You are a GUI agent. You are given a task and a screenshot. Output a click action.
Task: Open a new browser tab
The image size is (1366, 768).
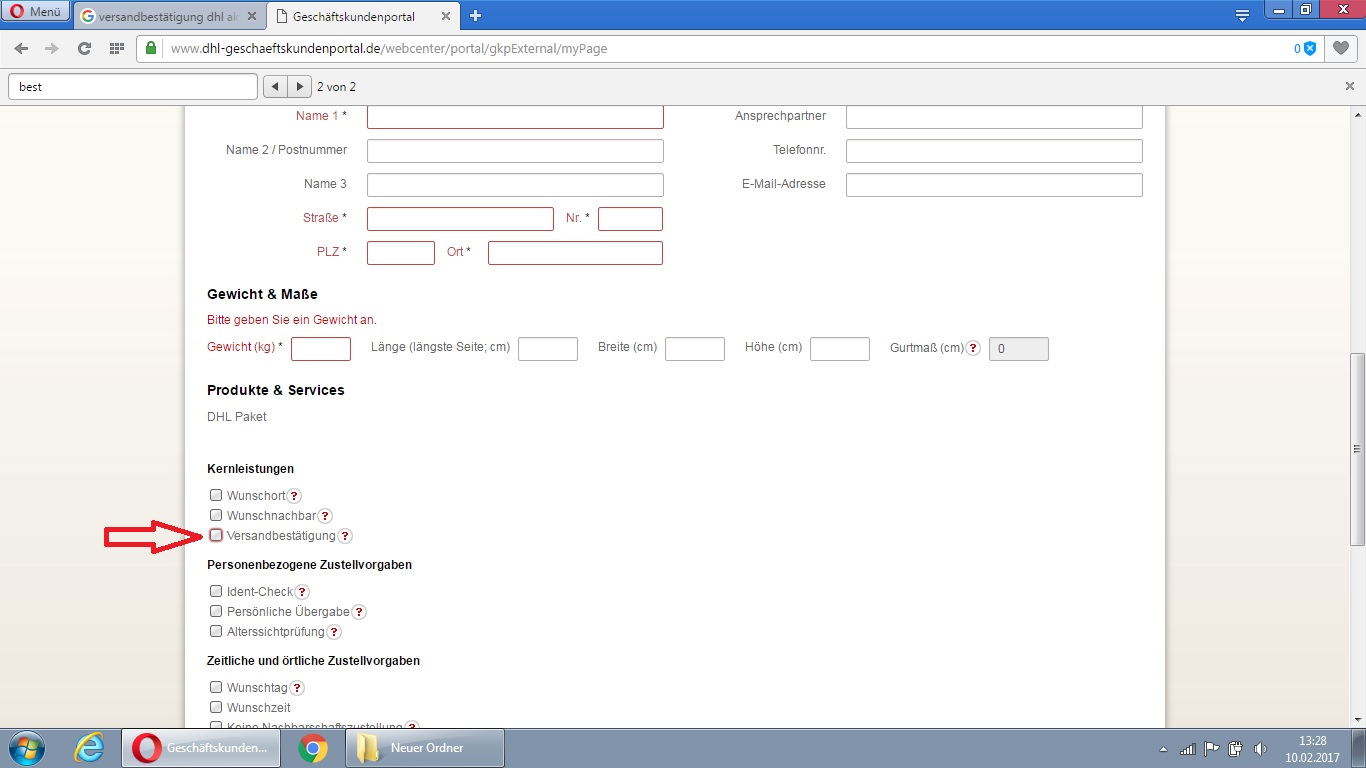pyautogui.click(x=475, y=16)
